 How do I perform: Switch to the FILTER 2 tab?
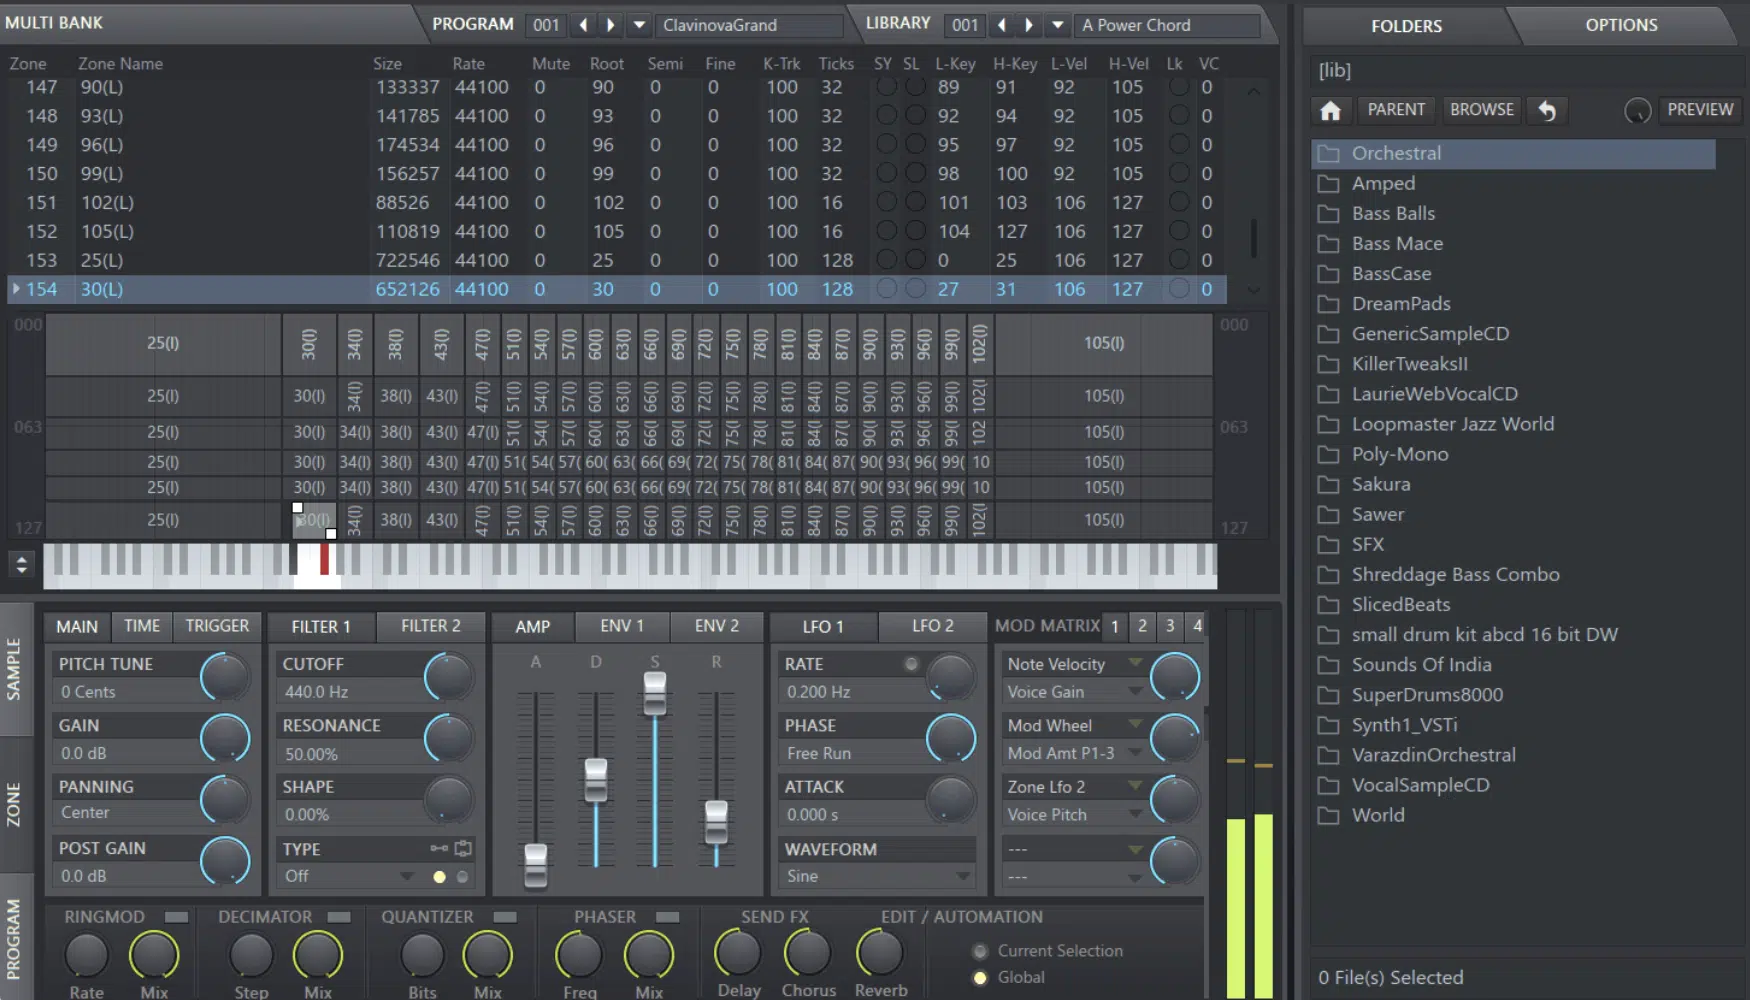click(431, 626)
